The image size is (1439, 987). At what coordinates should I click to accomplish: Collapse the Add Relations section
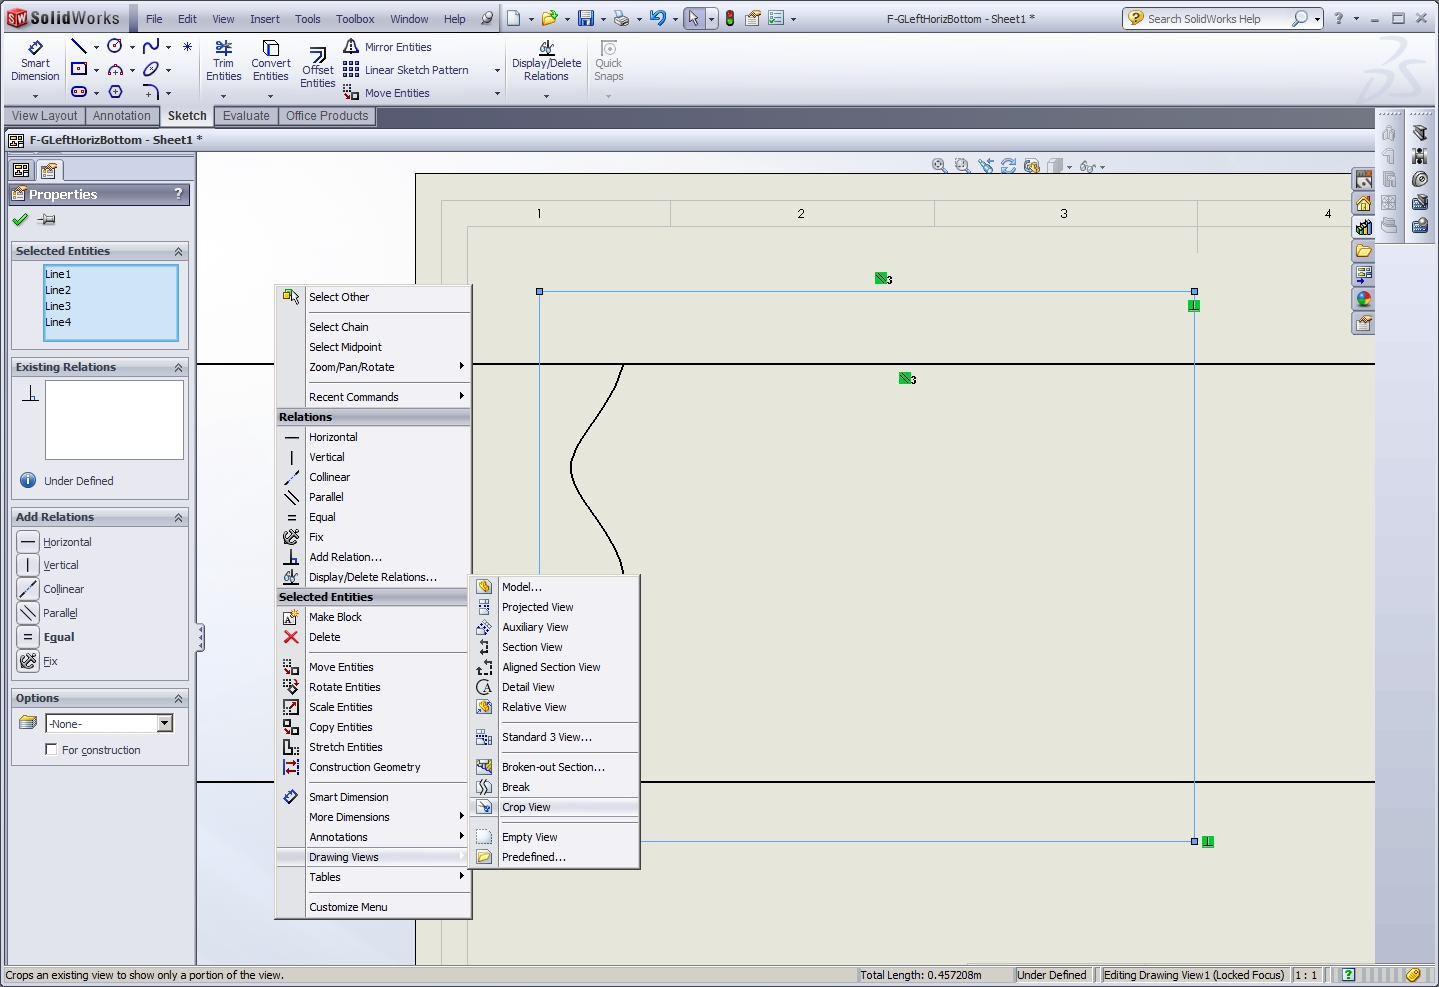178,518
